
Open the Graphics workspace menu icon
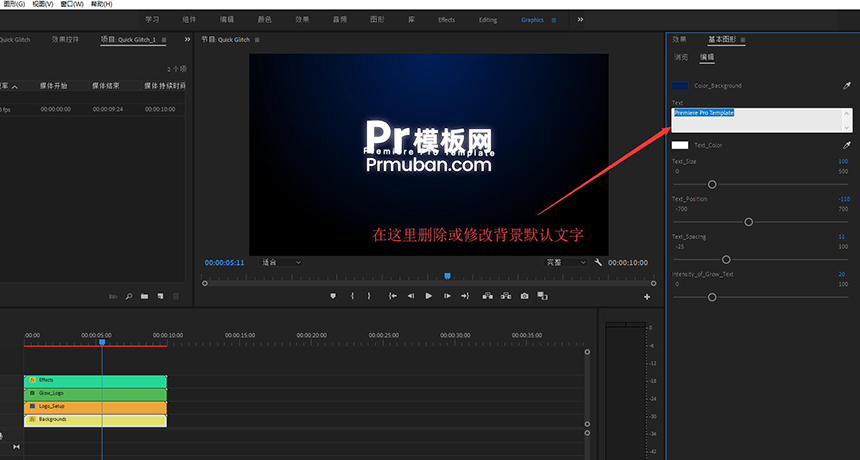(553, 20)
